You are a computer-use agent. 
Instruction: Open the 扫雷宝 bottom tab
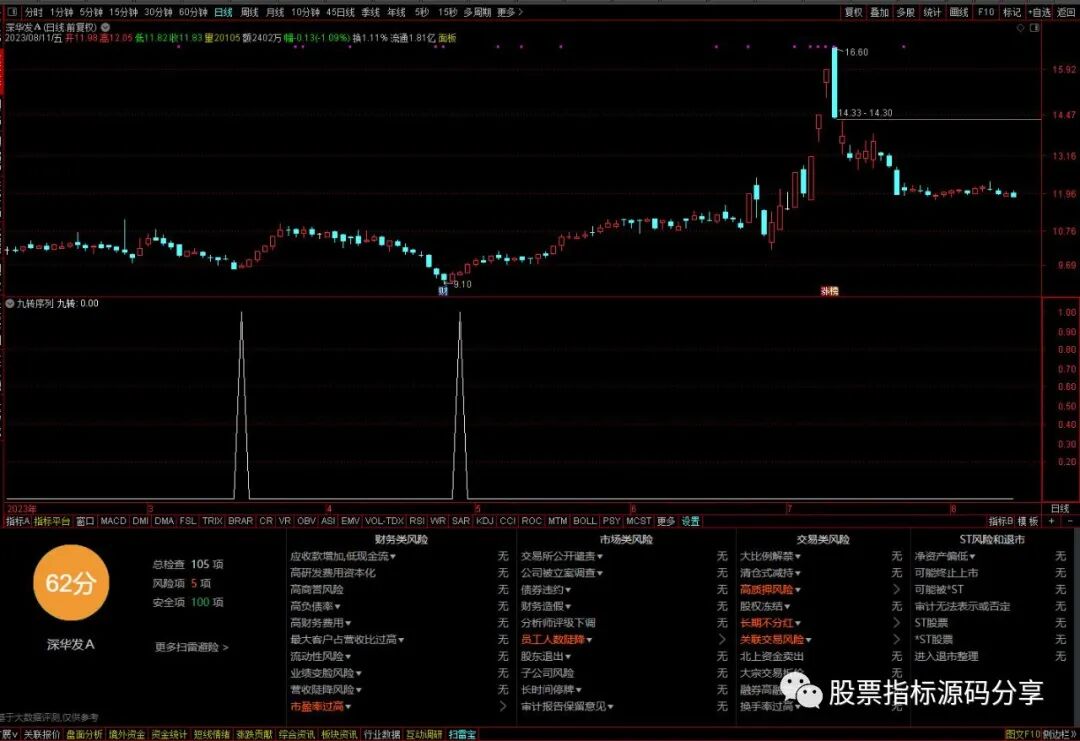point(462,735)
